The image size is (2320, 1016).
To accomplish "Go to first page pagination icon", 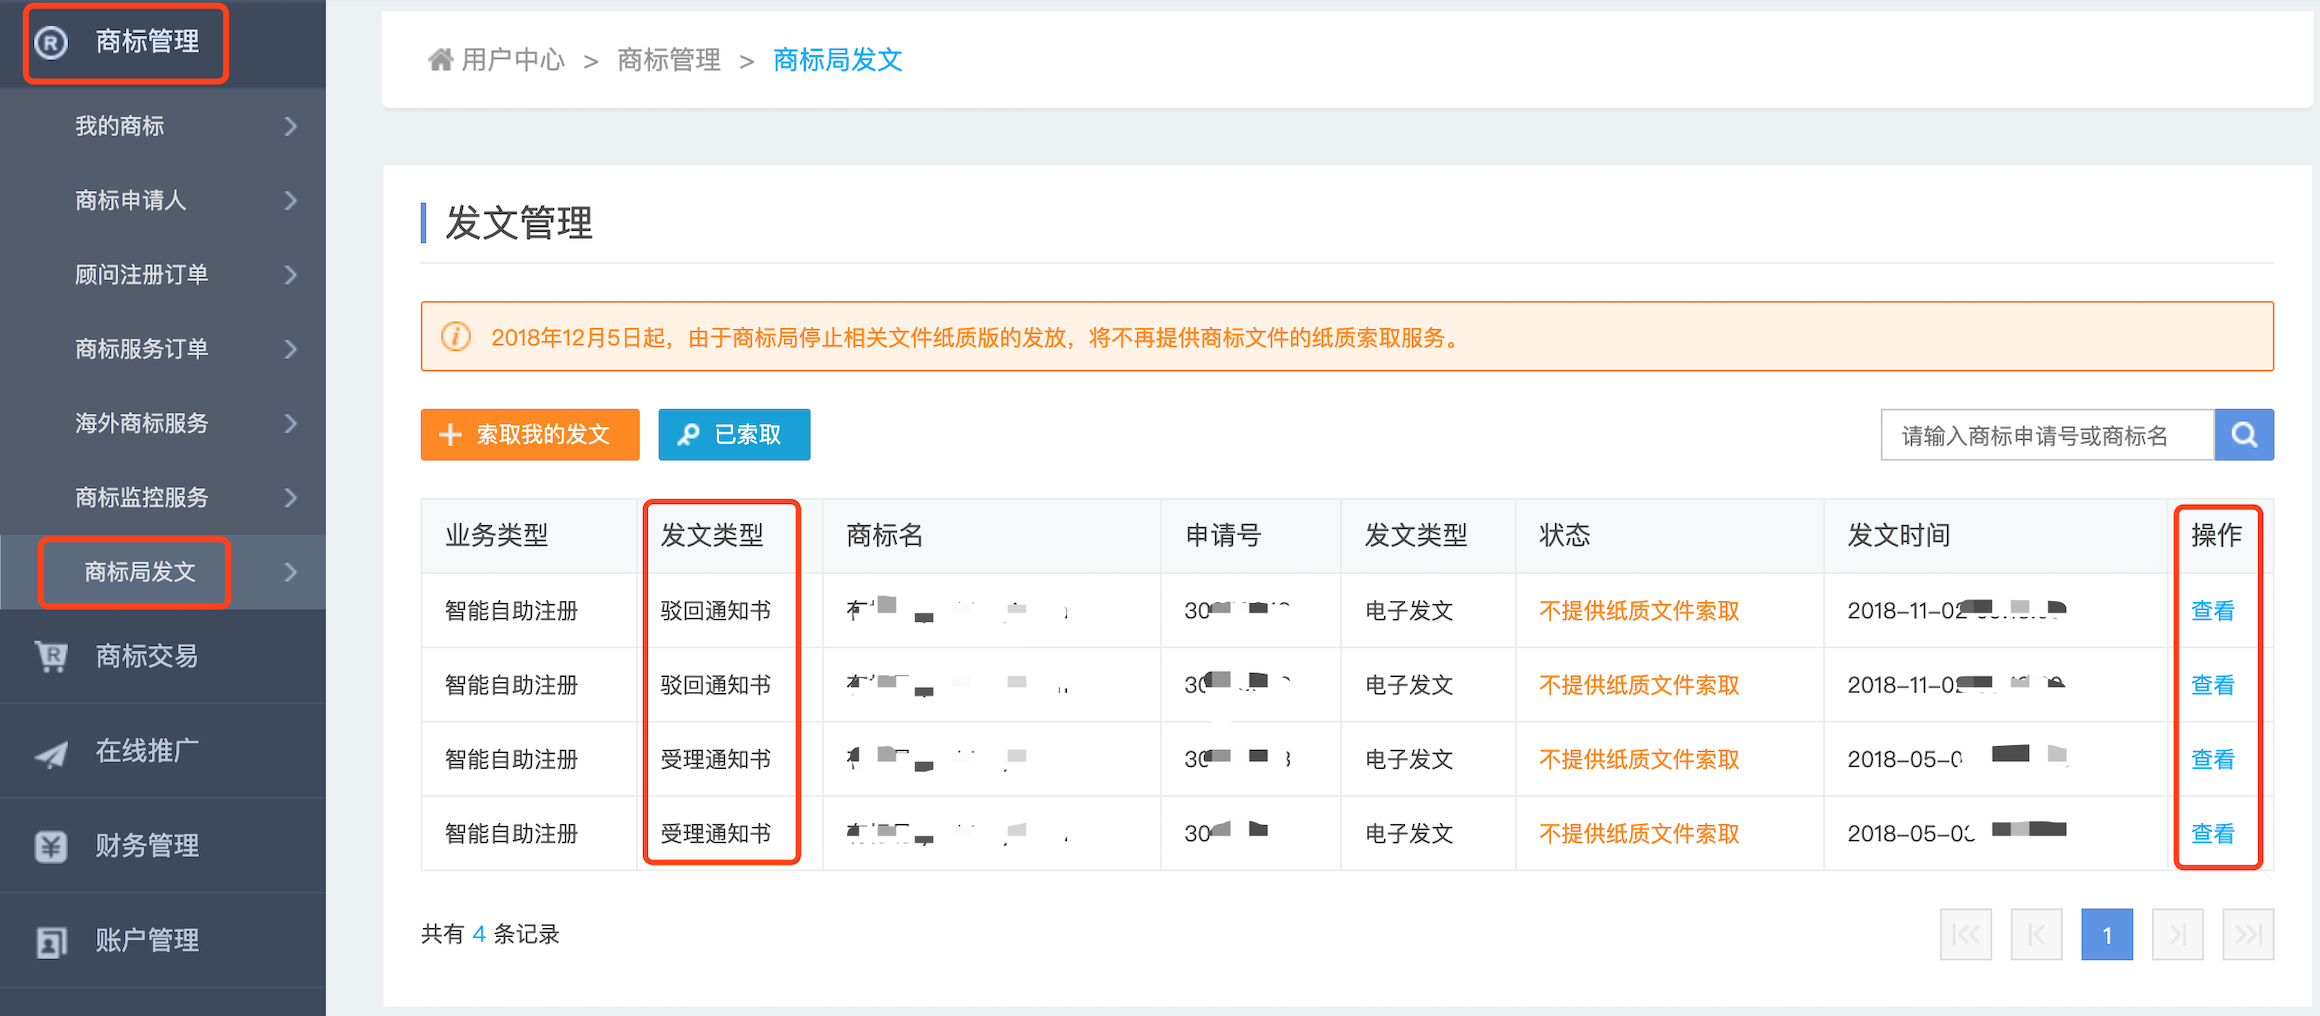I will pos(1966,935).
